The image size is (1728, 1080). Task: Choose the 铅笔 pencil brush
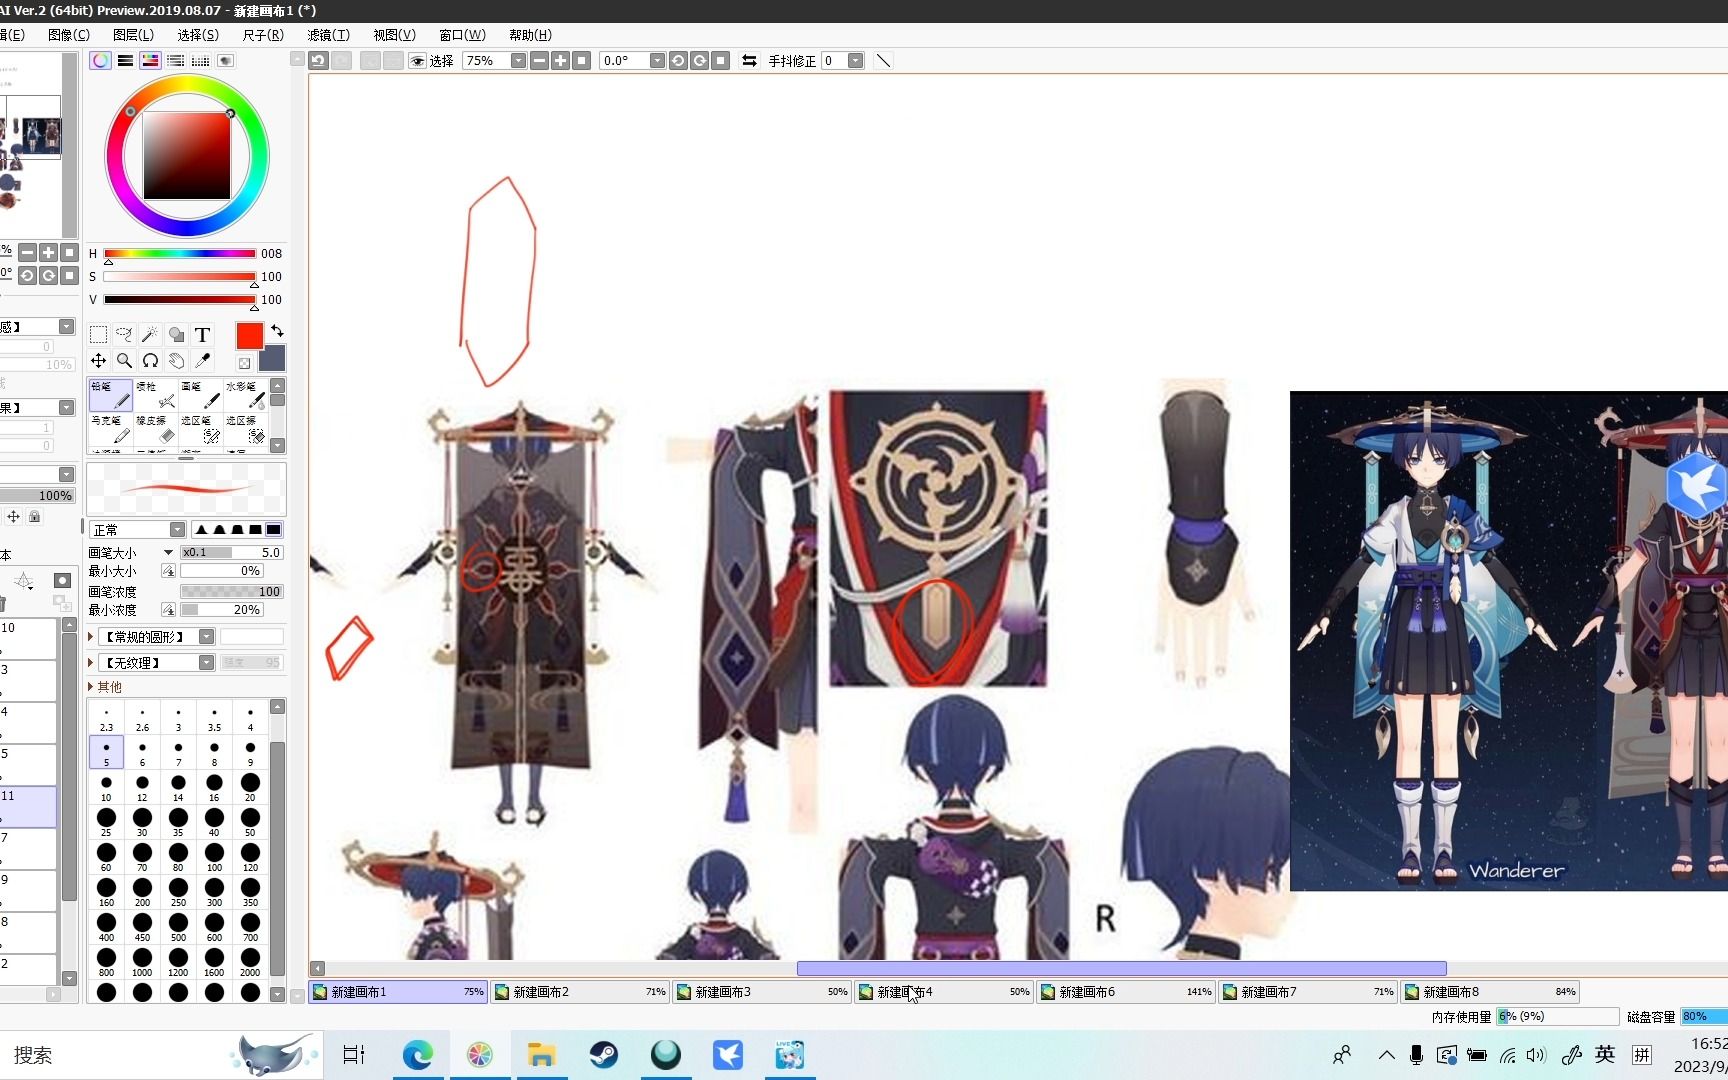pyautogui.click(x=110, y=396)
